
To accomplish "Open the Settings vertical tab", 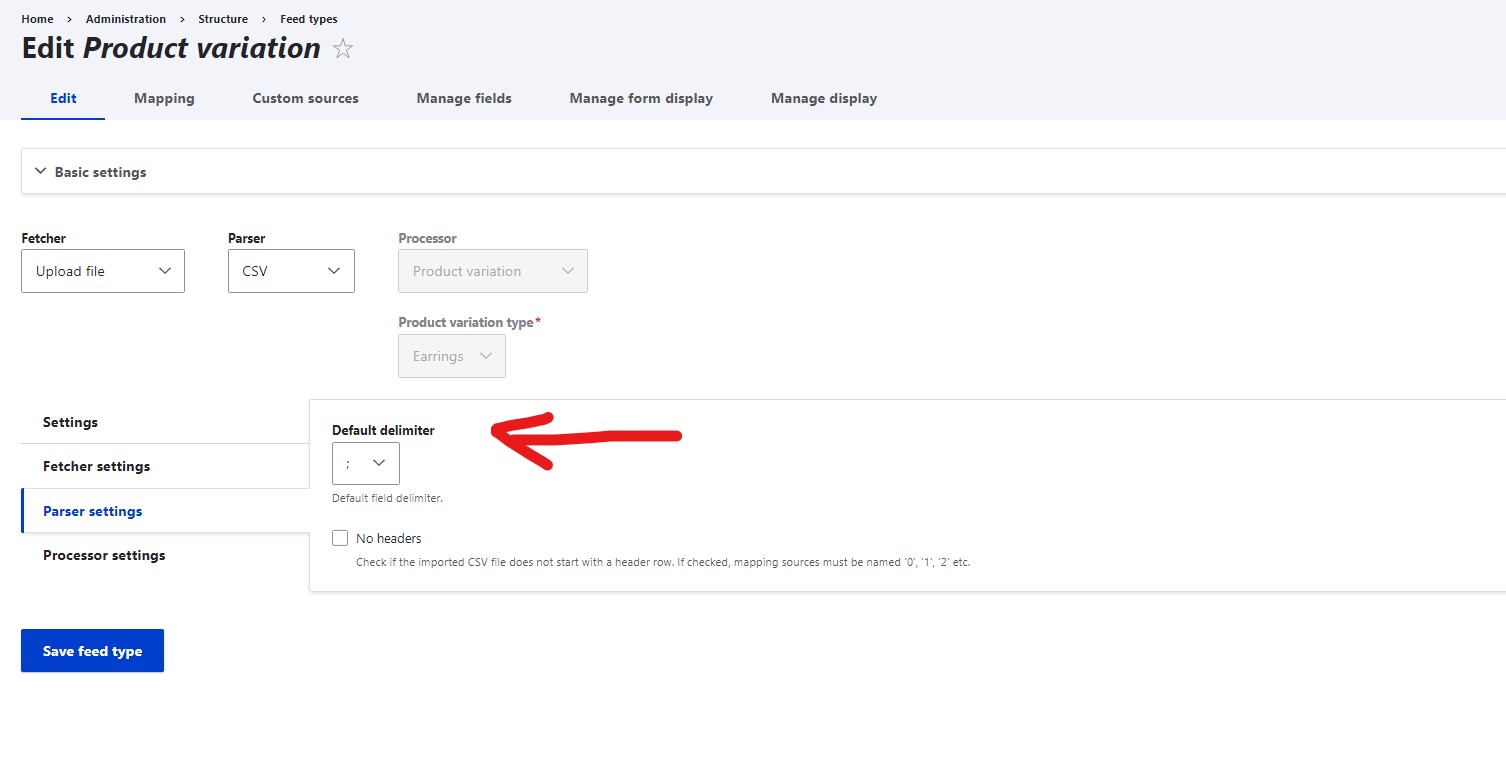I will 70,422.
